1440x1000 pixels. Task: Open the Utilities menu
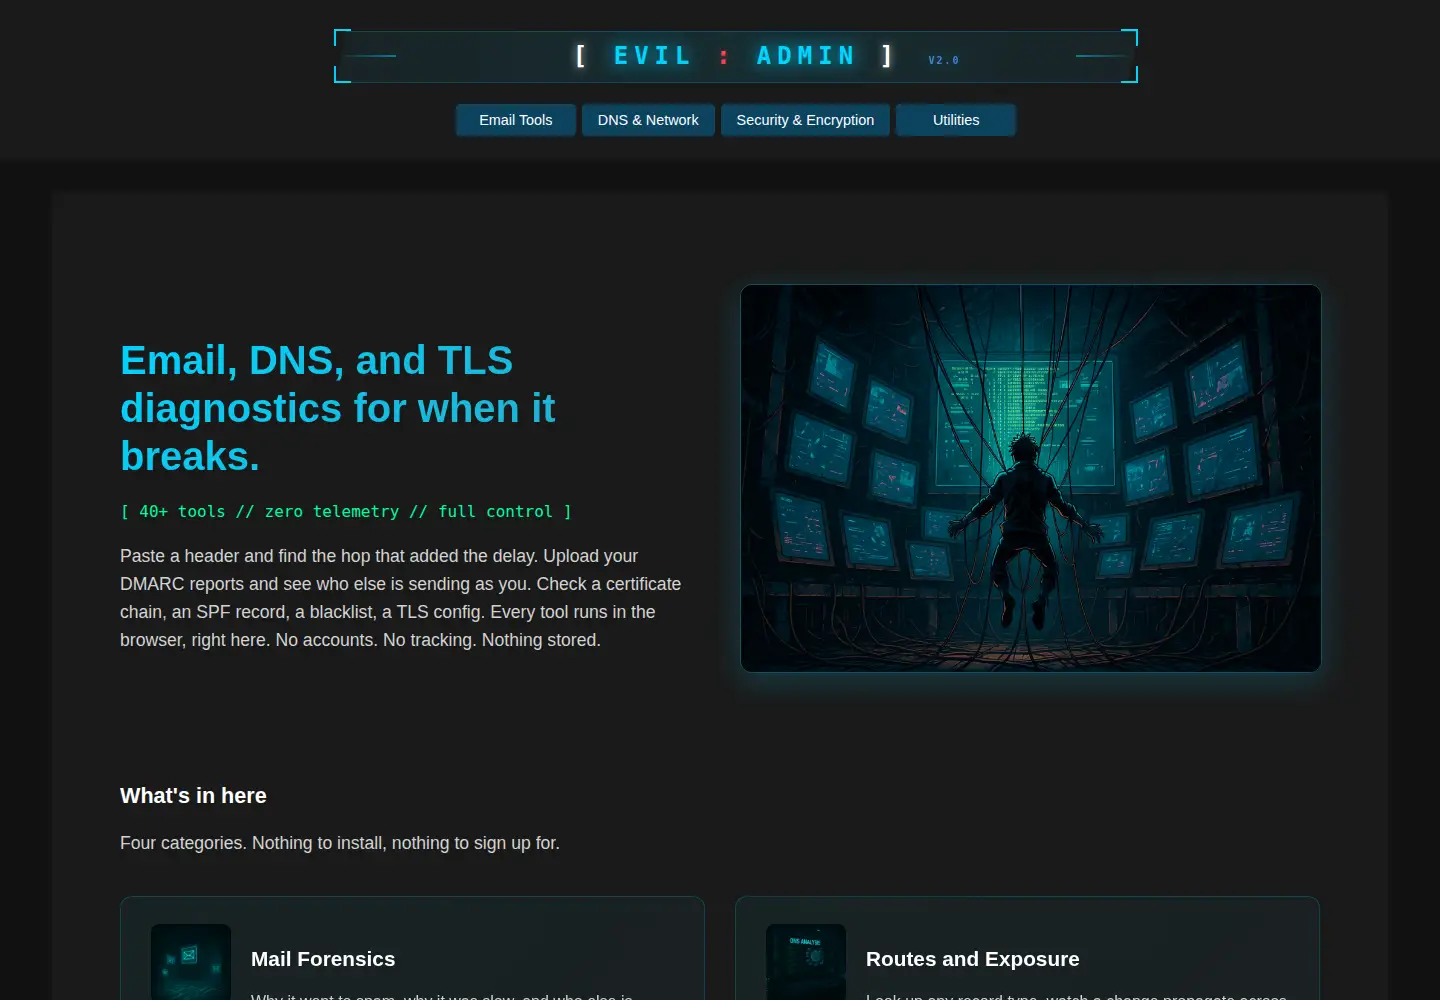pos(956,120)
